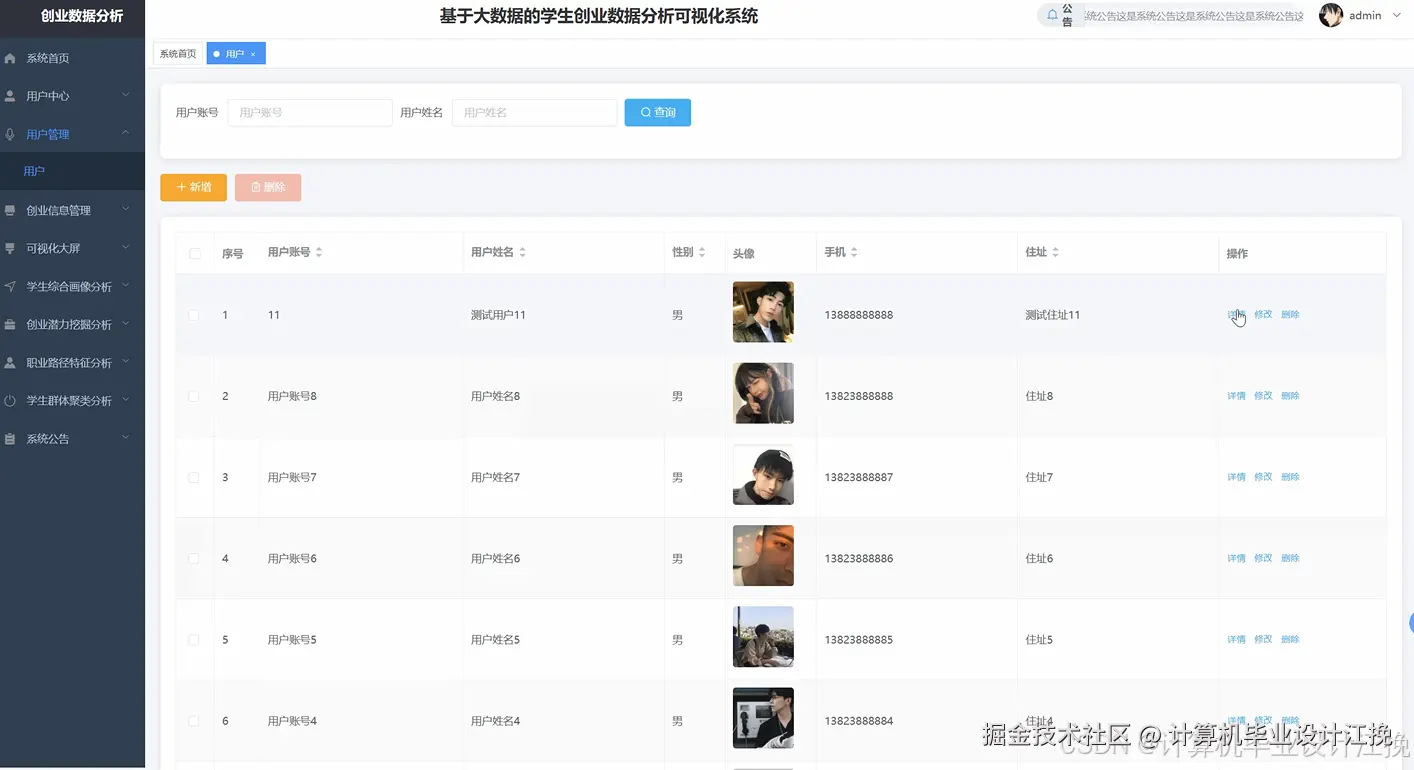
Task: Click the notification bell icon in header
Action: click(x=1052, y=16)
